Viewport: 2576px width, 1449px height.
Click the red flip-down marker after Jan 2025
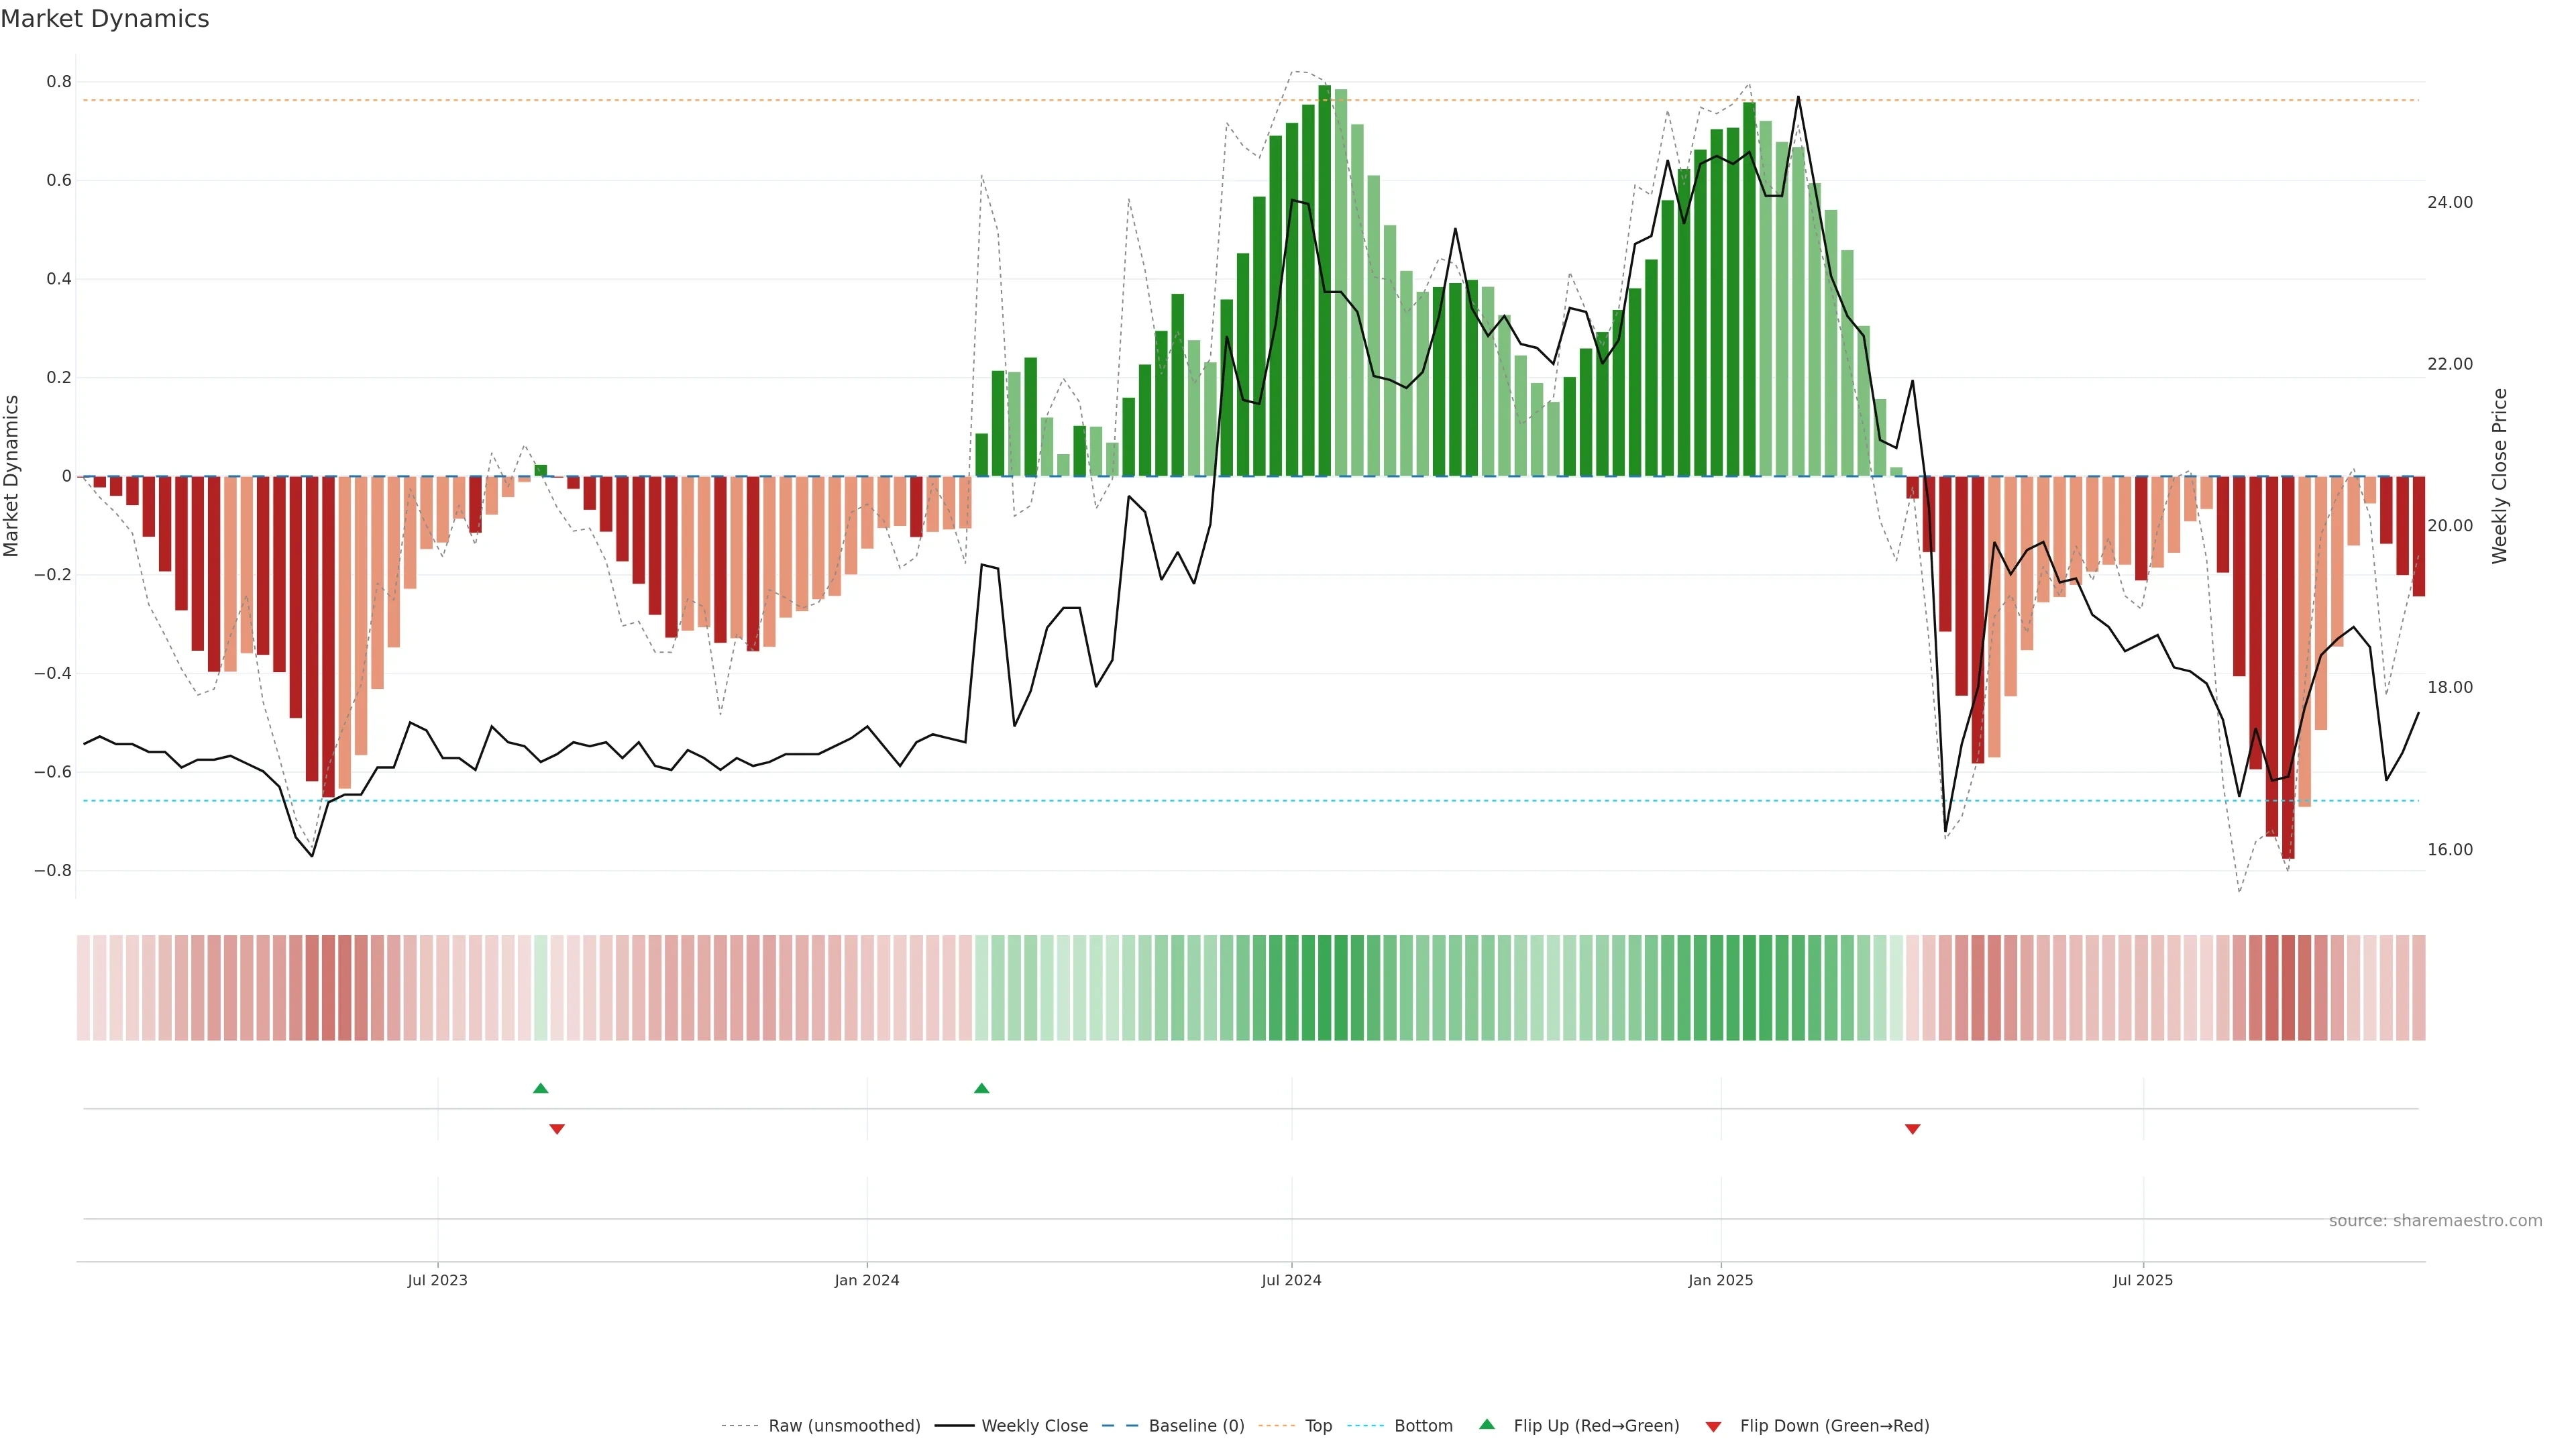(x=1912, y=1129)
